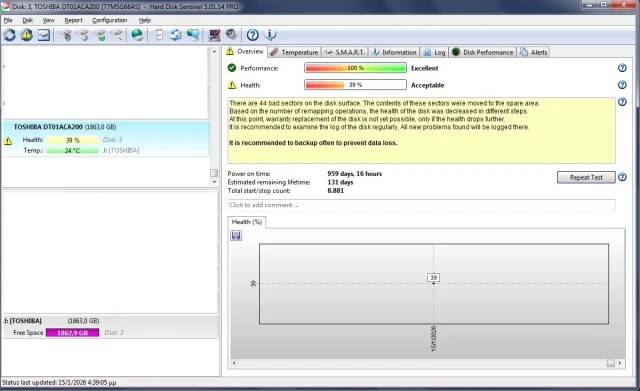This screenshot has width=640, height=391.
Task: Click the Health 39 % bar in Overview
Action: coord(356,85)
